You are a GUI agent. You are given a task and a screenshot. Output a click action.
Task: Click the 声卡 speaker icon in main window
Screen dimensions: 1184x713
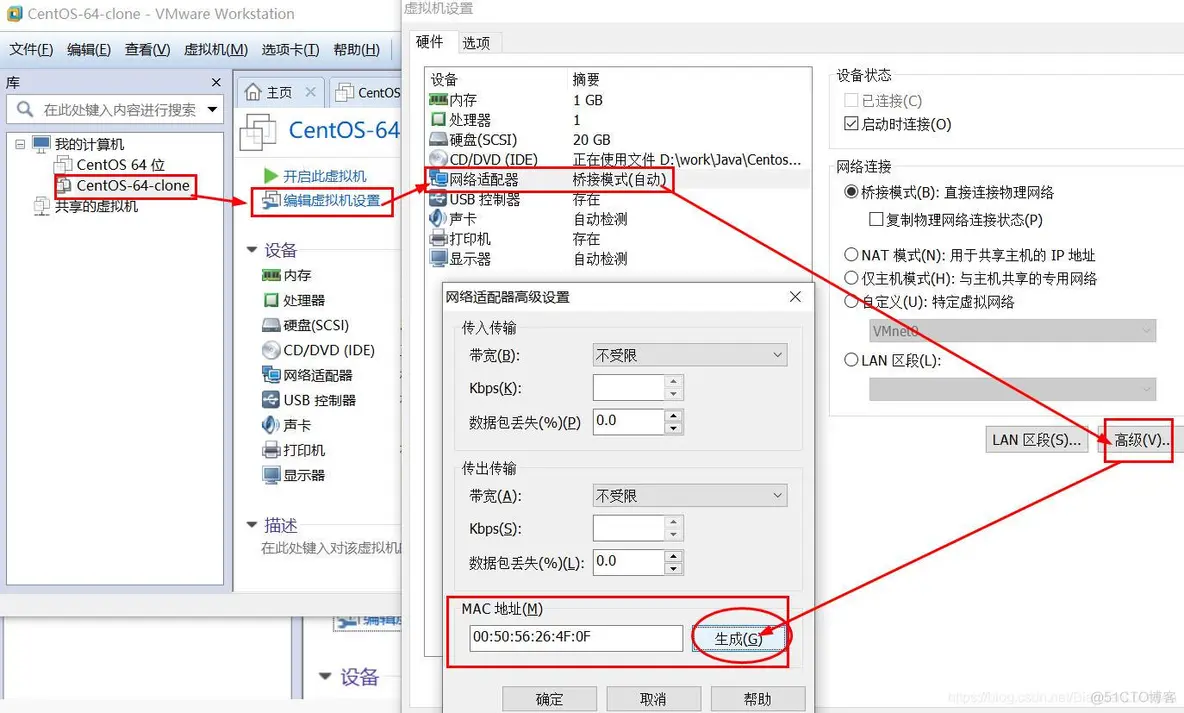click(x=271, y=425)
